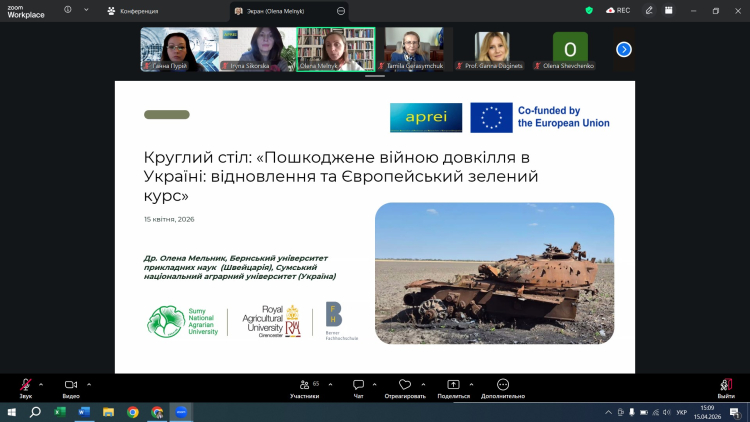Screen dimensions: 750x422
Task: Select Olena Melnyk's video thumbnail
Action: click(336, 48)
